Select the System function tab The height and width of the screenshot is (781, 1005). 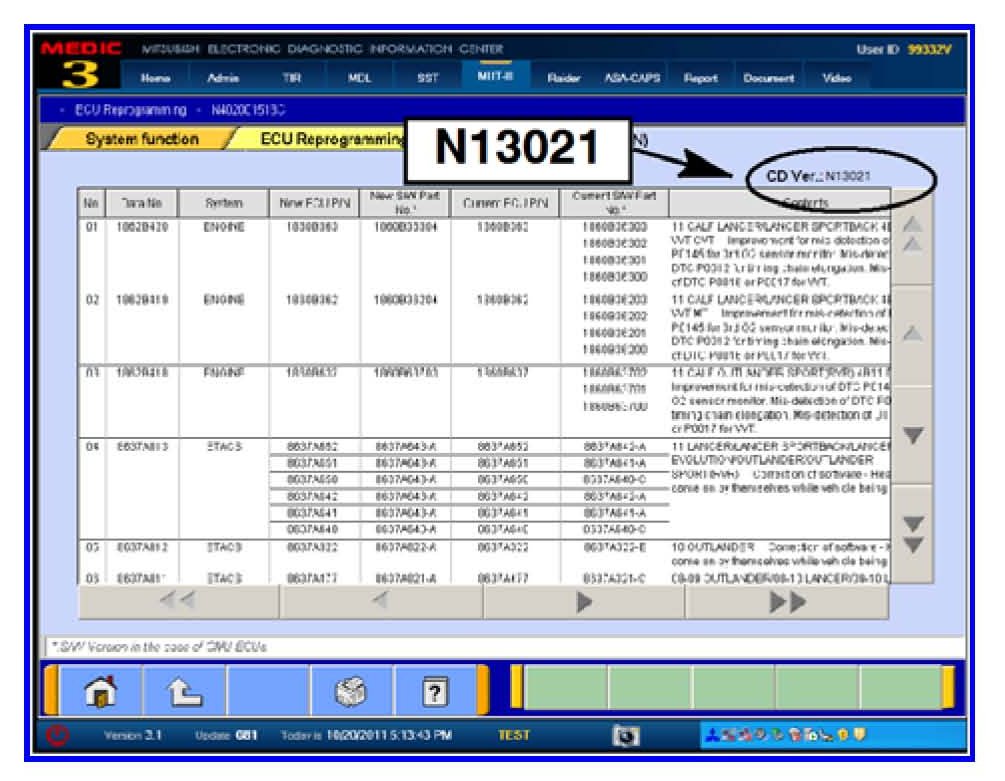tap(141, 140)
